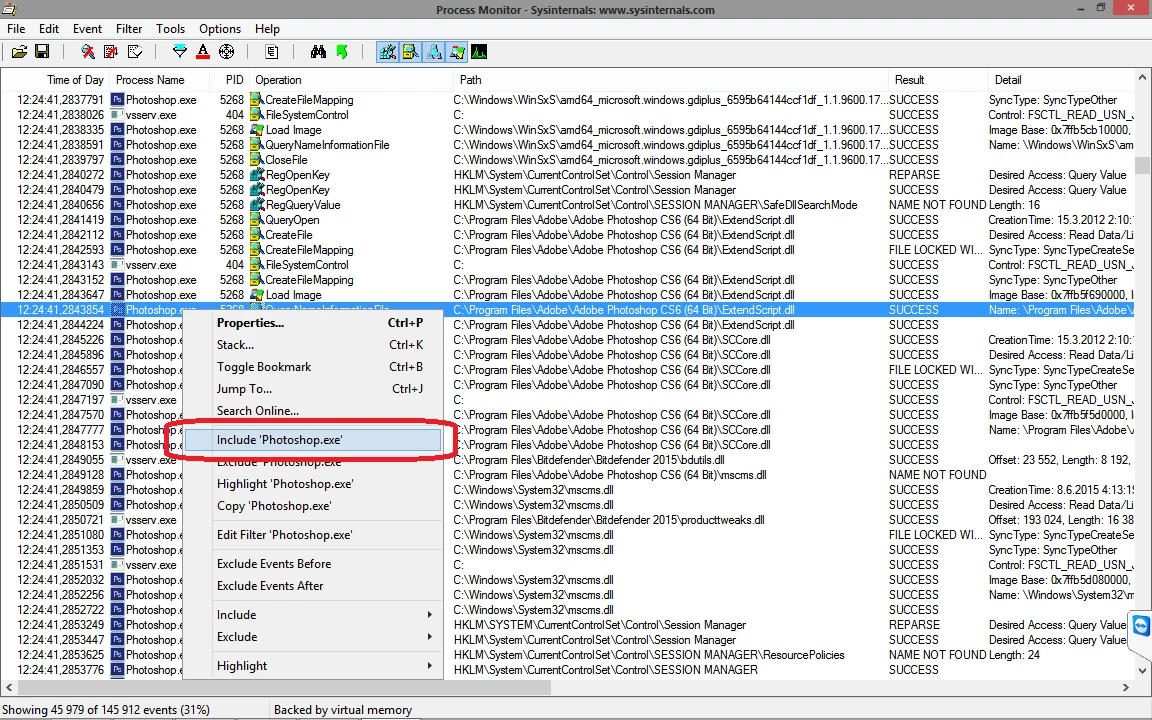Click Load Image icon in row 12:24:41,2838335
The width and height of the screenshot is (1152, 720).
point(256,129)
